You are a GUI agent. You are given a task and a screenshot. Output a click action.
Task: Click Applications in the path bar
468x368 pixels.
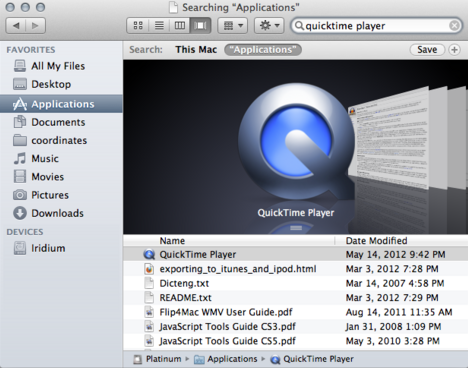(x=226, y=359)
